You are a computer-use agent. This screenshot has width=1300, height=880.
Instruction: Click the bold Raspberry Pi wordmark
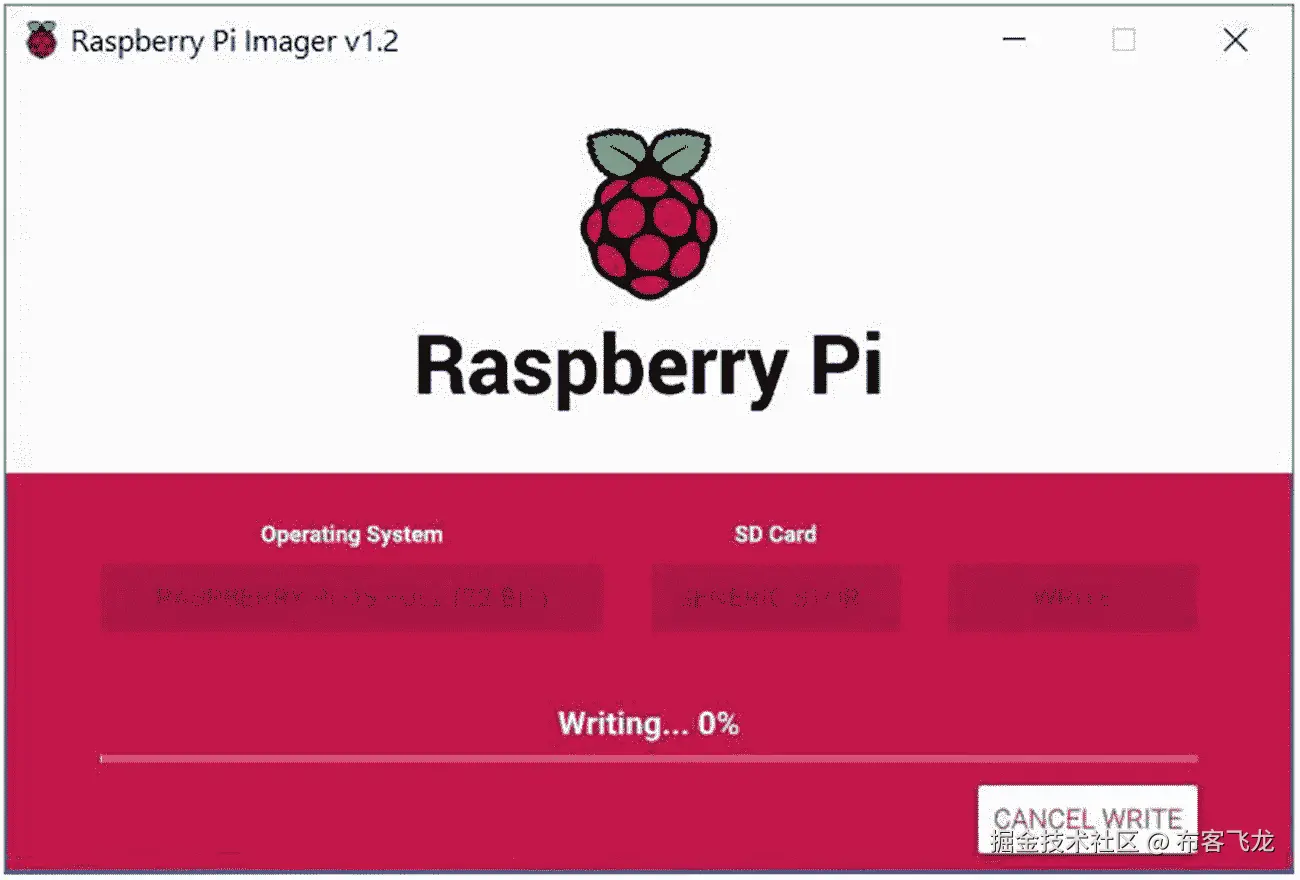point(649,367)
